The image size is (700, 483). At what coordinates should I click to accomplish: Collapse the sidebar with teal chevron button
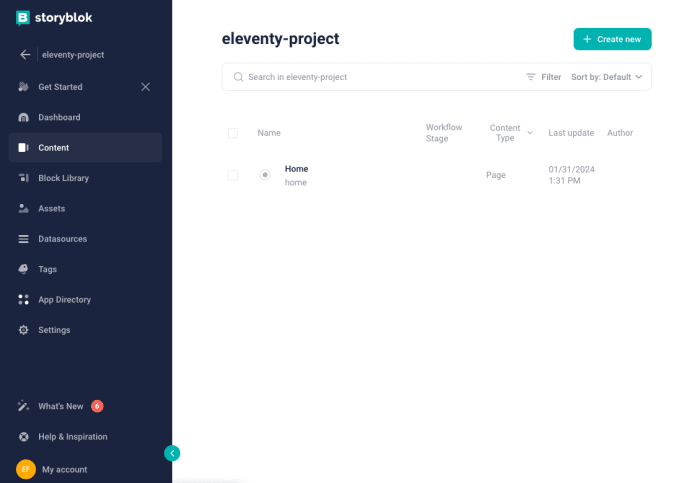(x=172, y=453)
